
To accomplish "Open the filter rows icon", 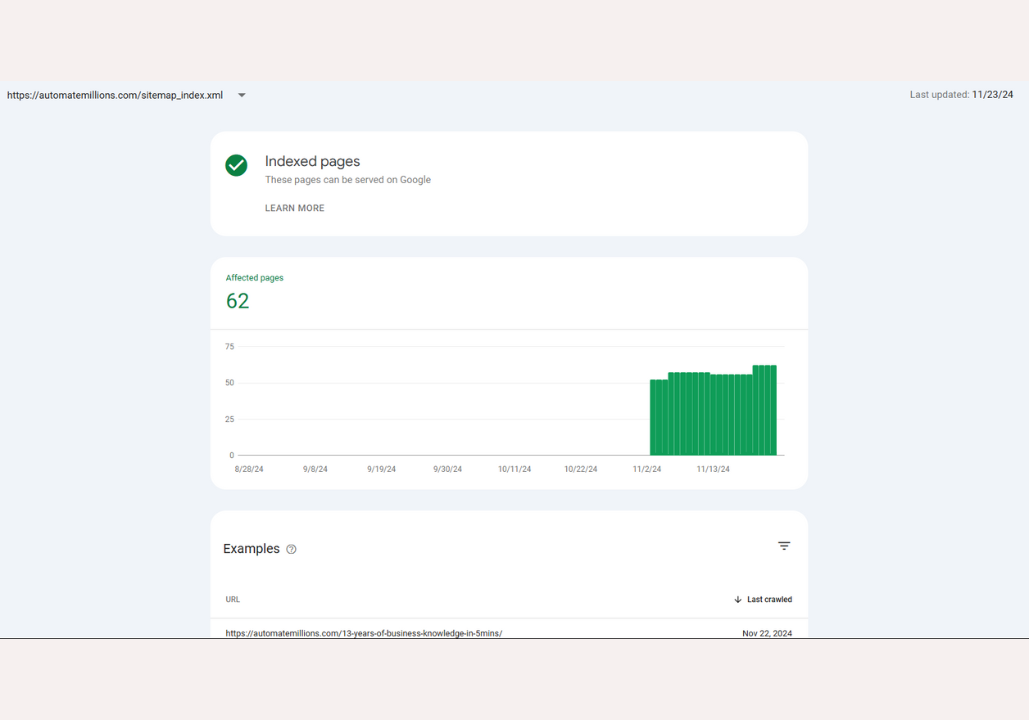I will [x=784, y=546].
